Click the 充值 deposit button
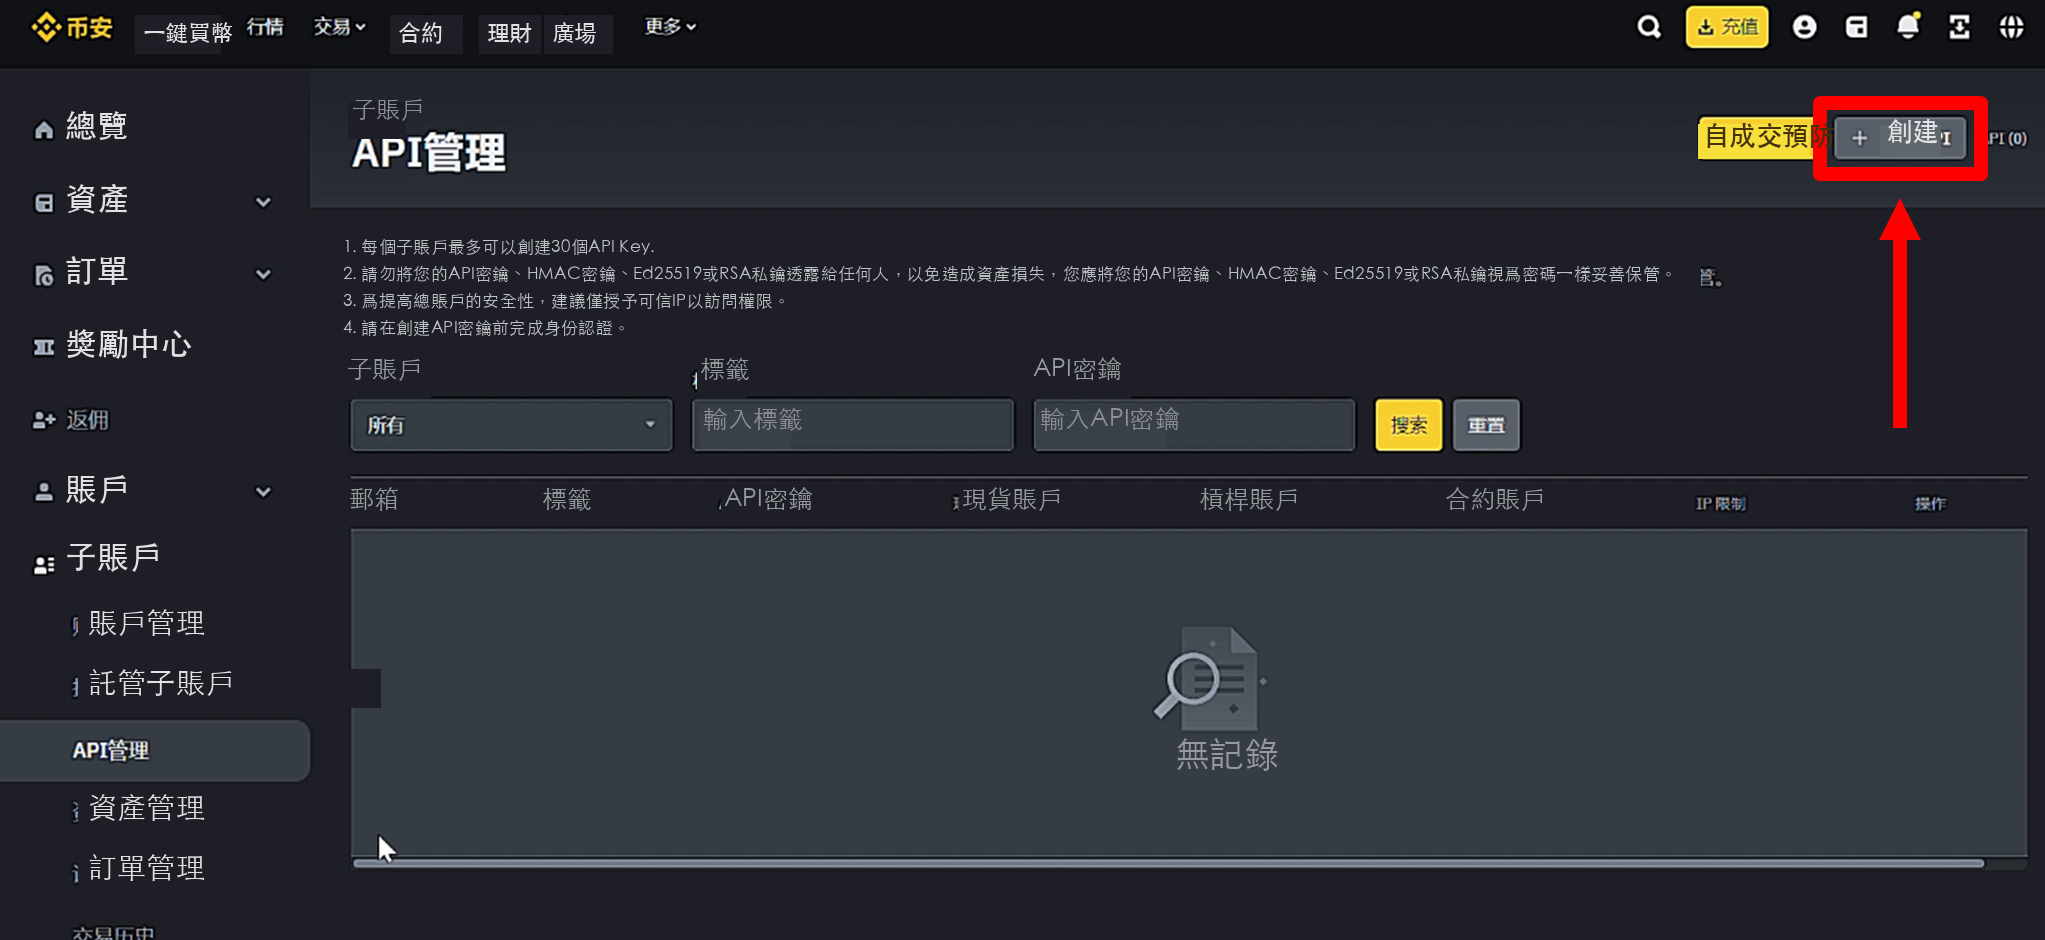Image resolution: width=2045 pixels, height=940 pixels. tap(1727, 27)
